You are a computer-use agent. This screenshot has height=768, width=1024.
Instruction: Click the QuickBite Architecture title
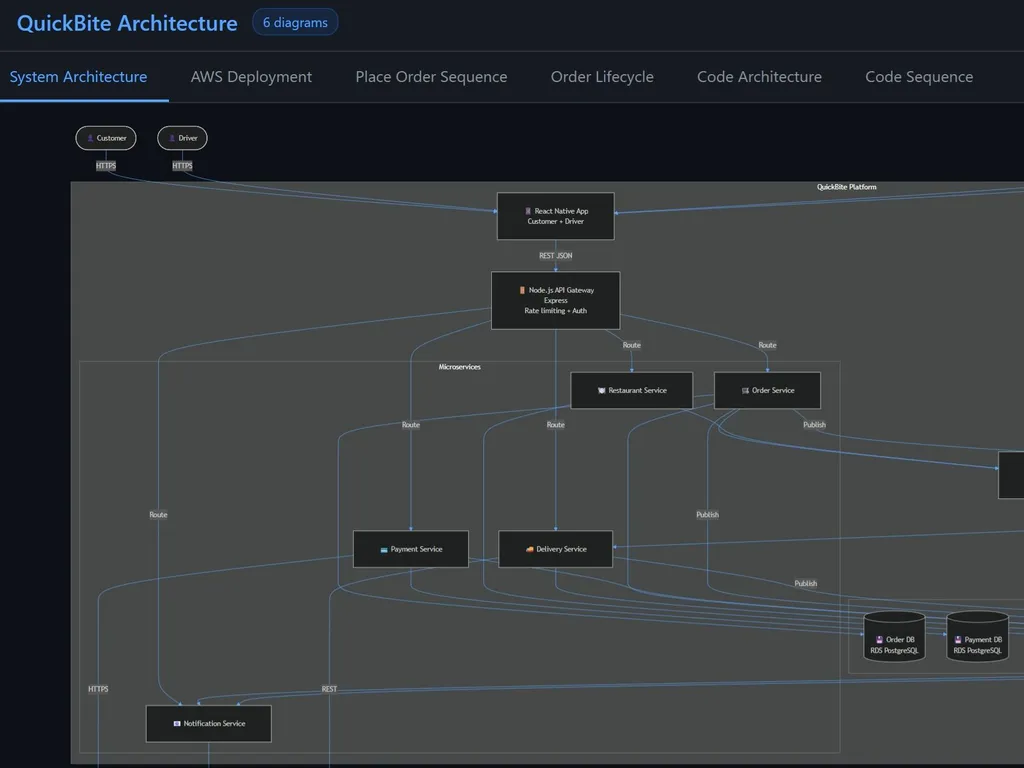point(127,24)
